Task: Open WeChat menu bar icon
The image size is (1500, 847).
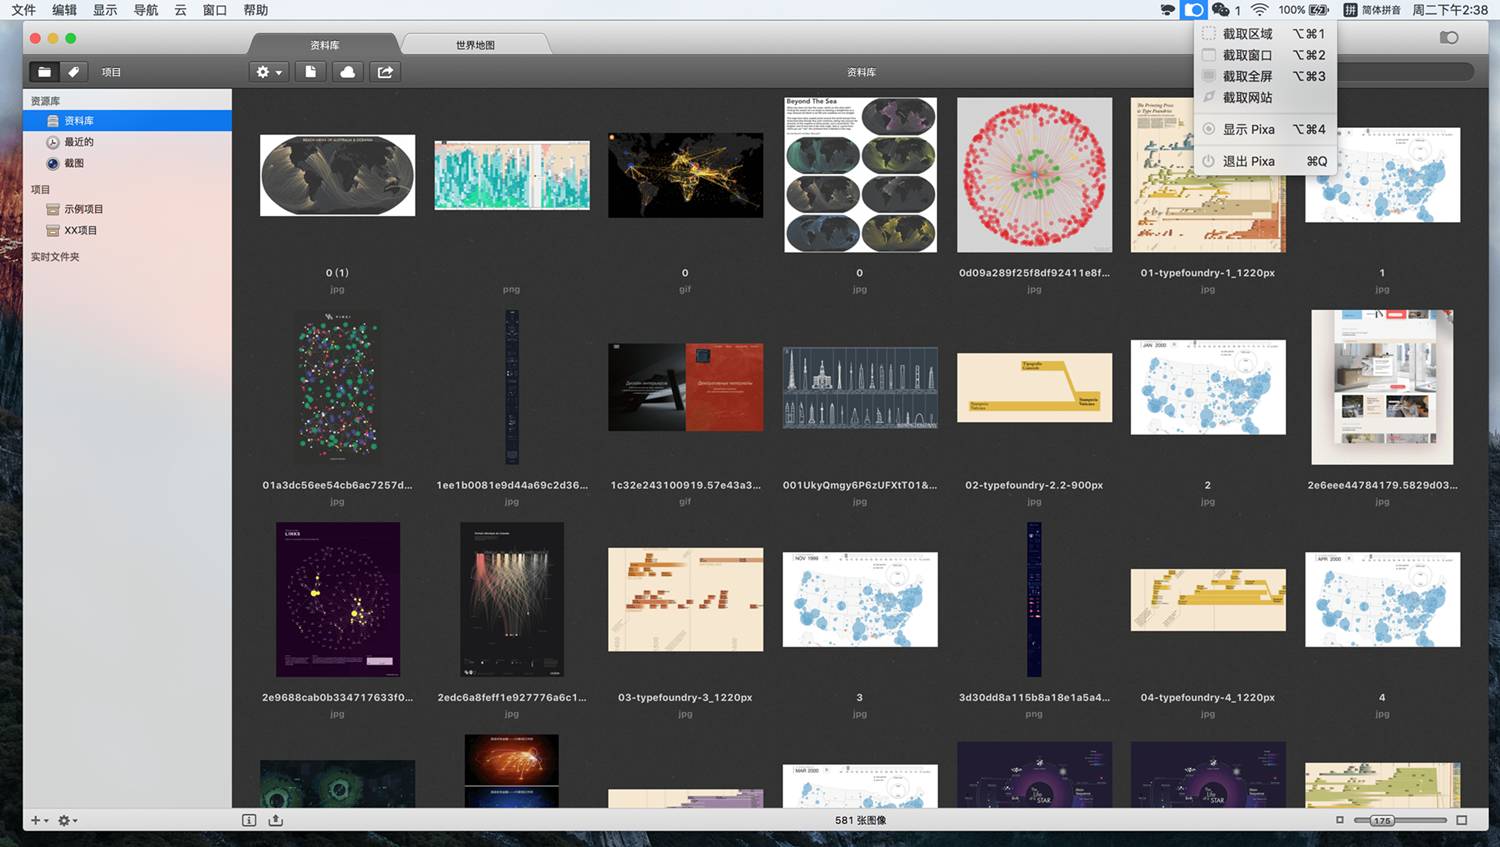Action: (1221, 10)
